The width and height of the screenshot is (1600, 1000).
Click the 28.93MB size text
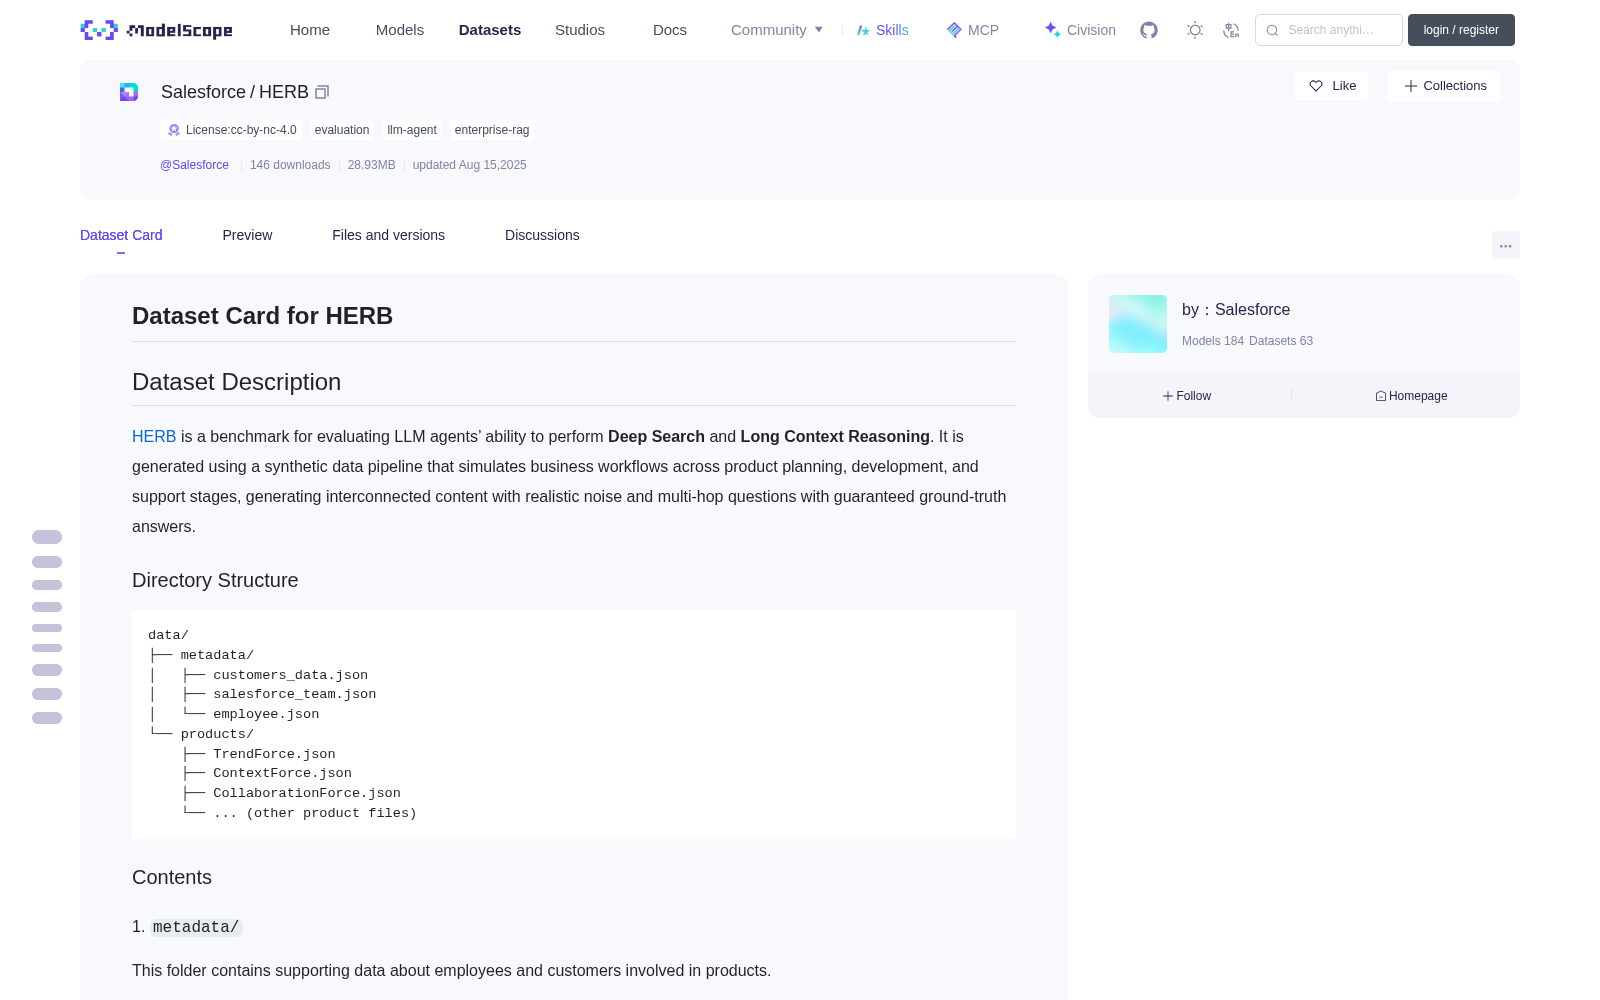(371, 165)
